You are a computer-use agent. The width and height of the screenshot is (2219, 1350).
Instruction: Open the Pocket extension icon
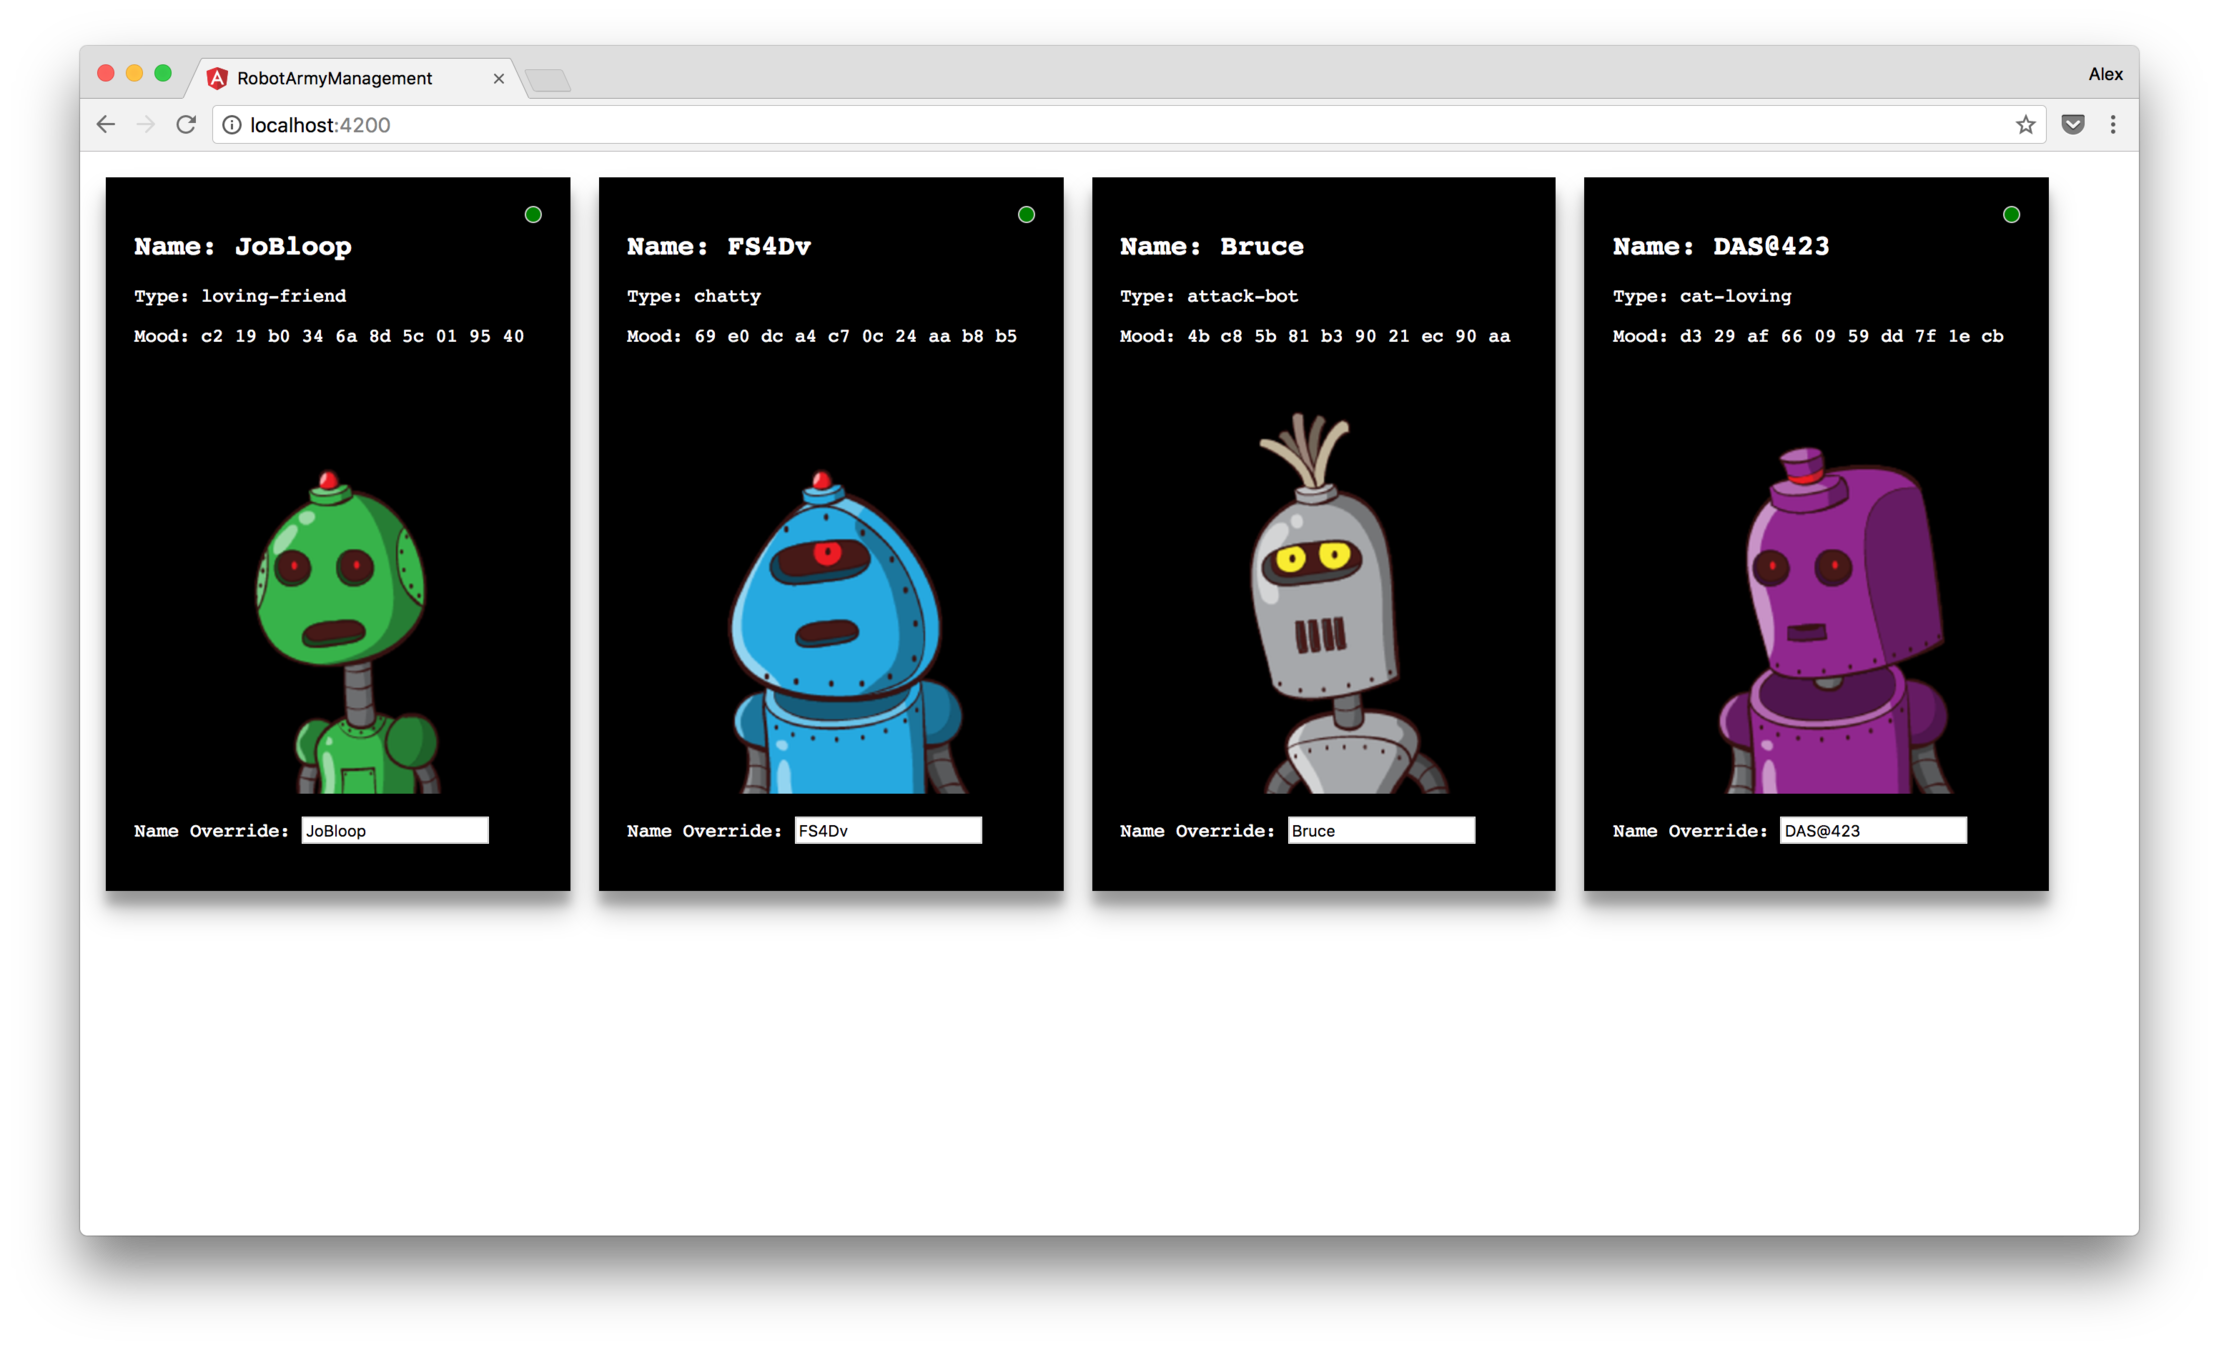(x=2073, y=124)
